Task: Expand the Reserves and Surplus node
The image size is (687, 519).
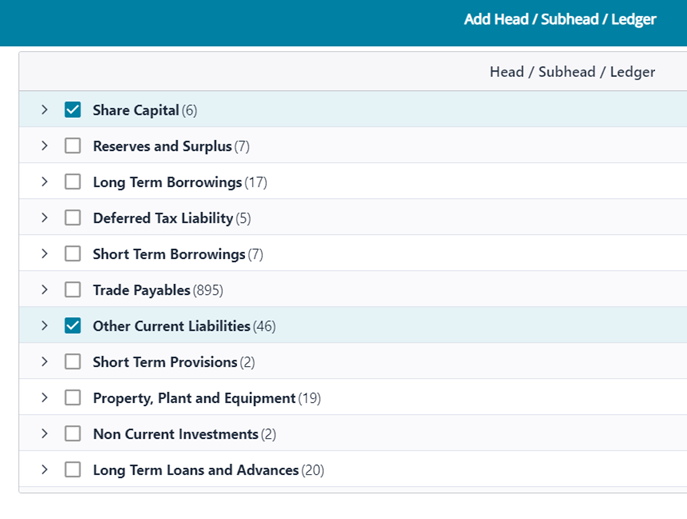Action: [45, 146]
